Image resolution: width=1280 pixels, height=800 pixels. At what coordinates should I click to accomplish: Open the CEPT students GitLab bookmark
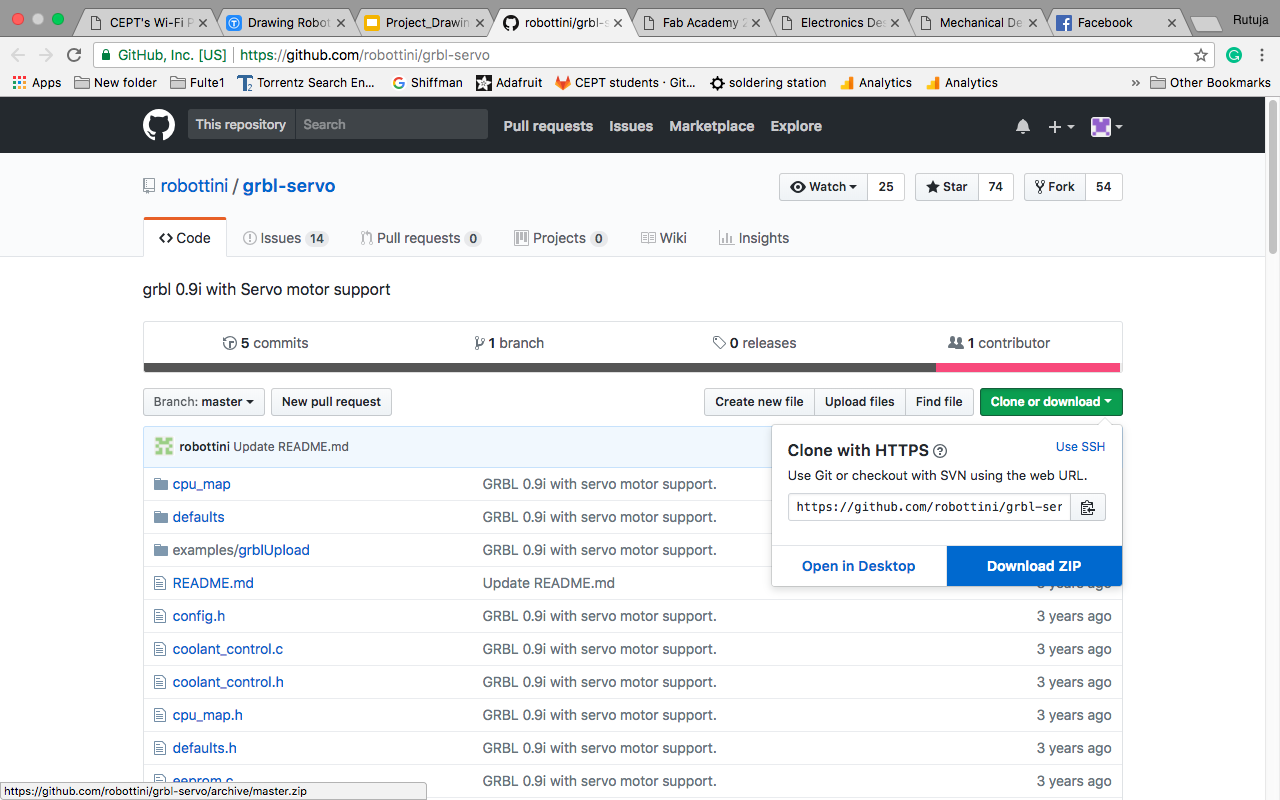coord(626,83)
